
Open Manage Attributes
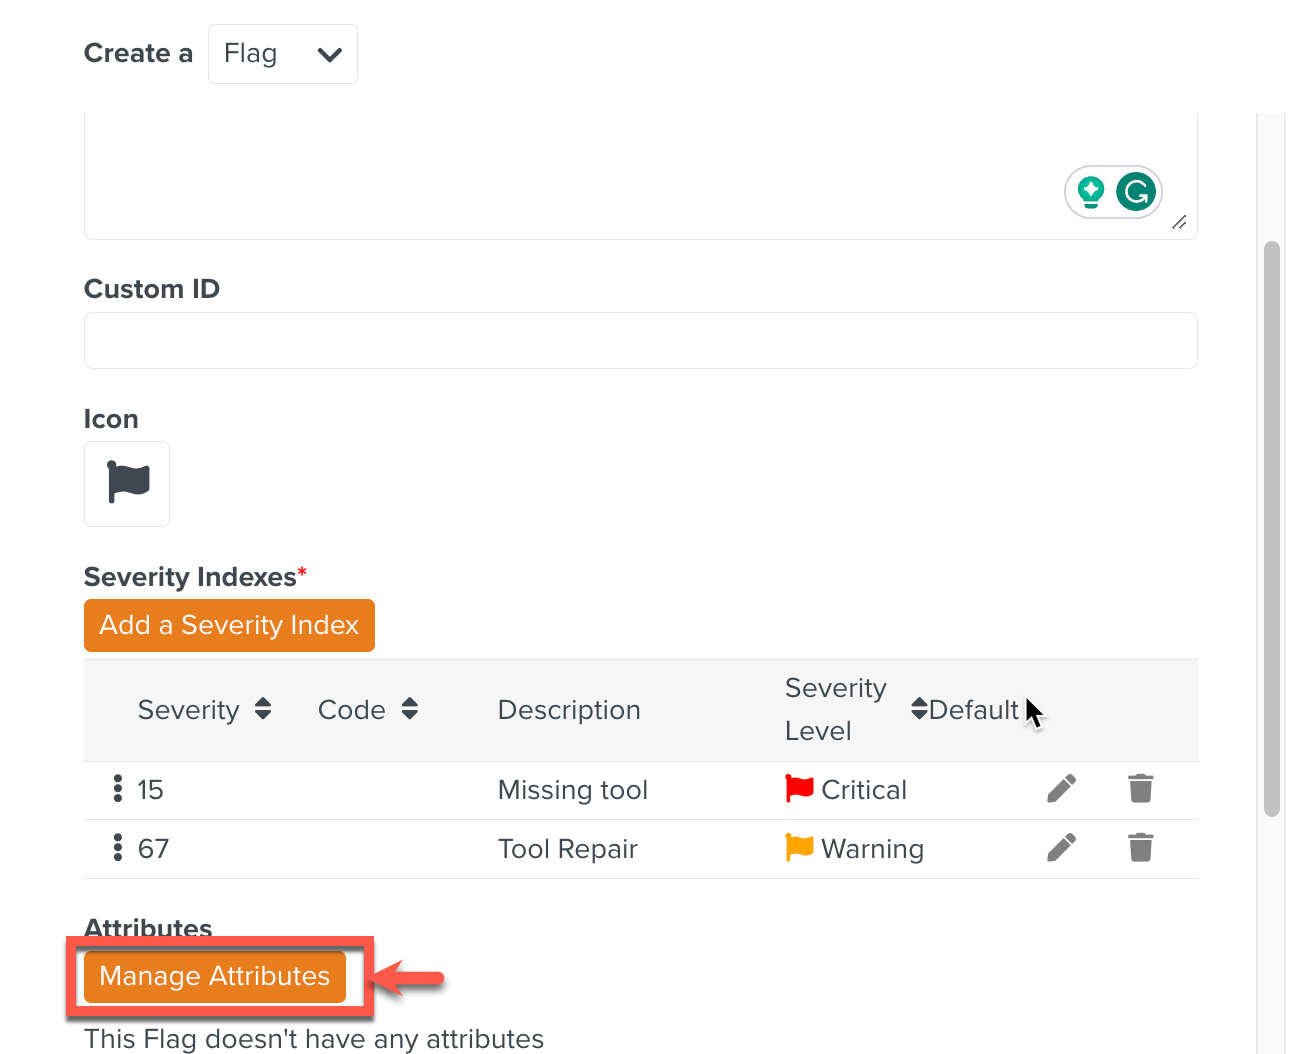[x=215, y=976]
